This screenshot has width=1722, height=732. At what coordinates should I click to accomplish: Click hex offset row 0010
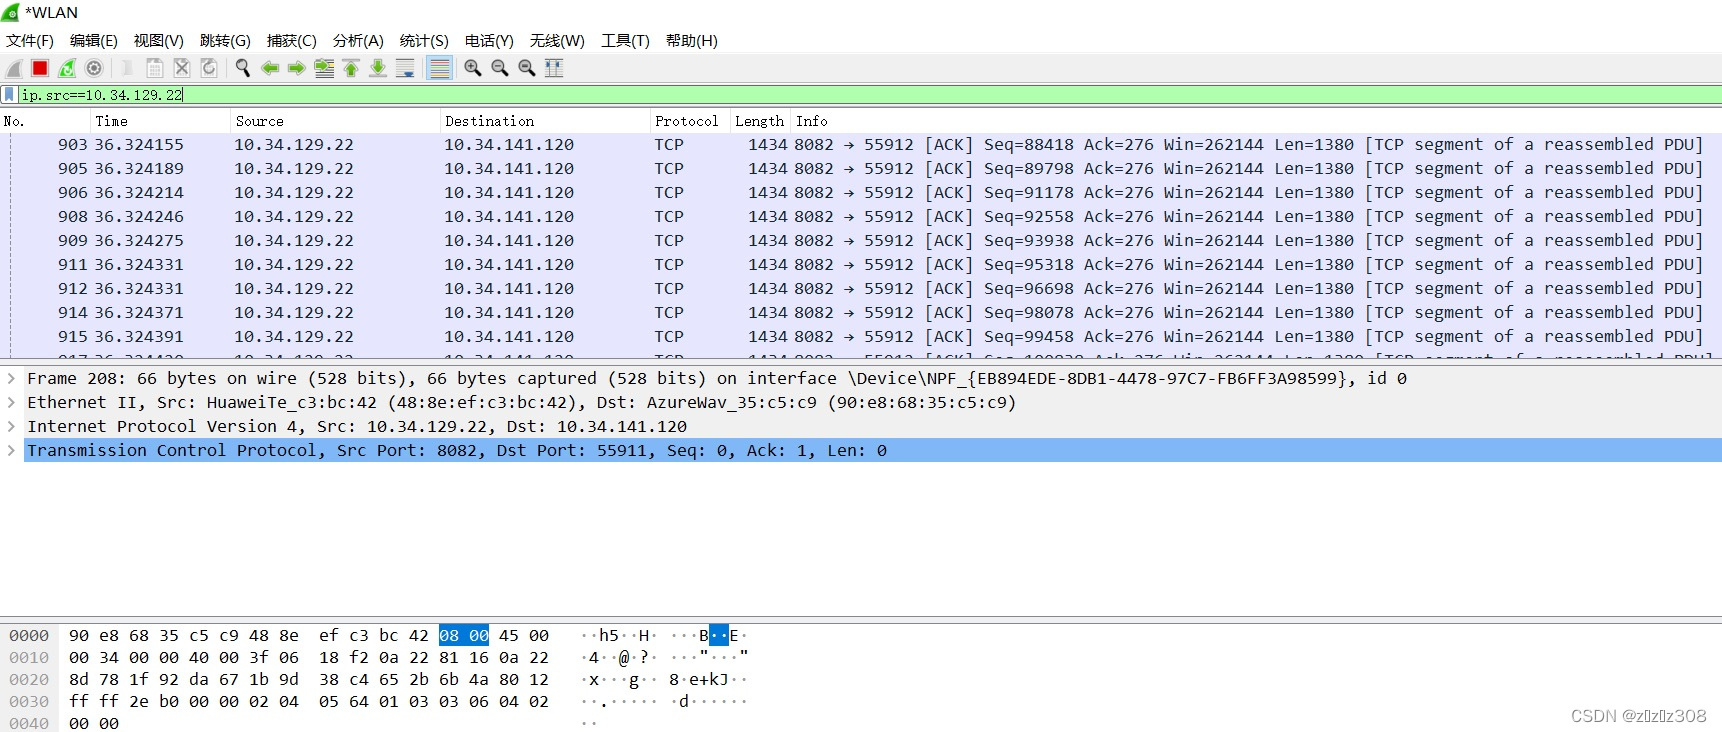pyautogui.click(x=29, y=658)
